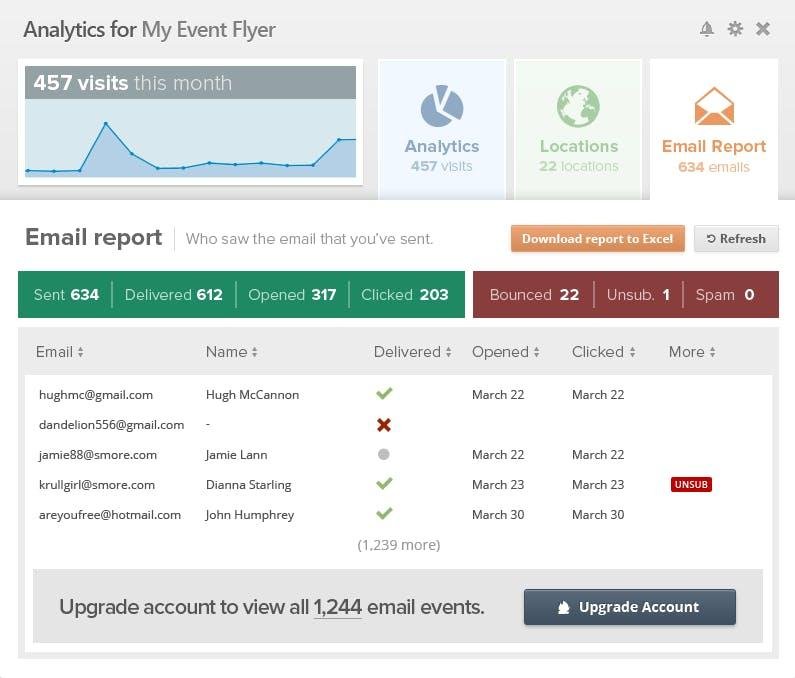Open settings gear icon
The height and width of the screenshot is (678, 795).
click(x=735, y=29)
